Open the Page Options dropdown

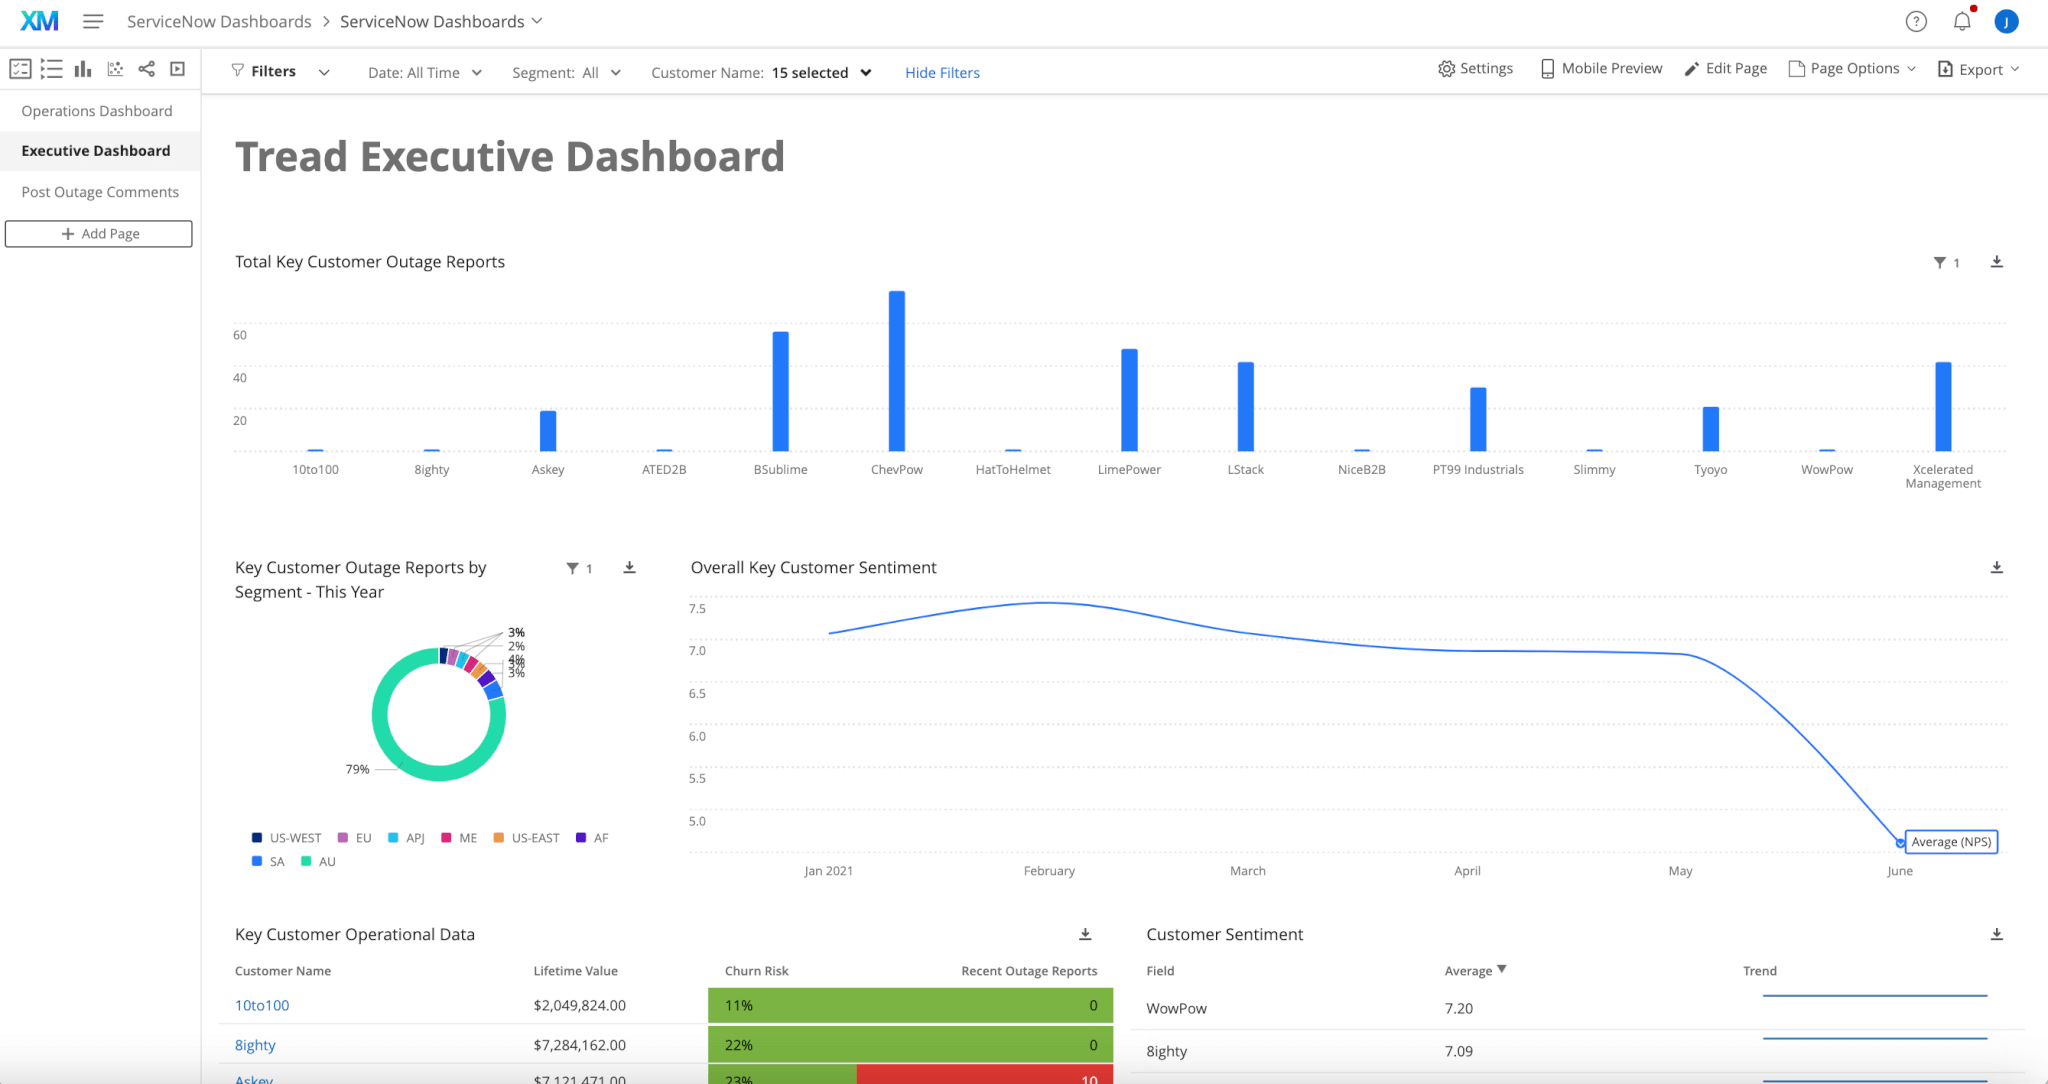tap(1853, 68)
